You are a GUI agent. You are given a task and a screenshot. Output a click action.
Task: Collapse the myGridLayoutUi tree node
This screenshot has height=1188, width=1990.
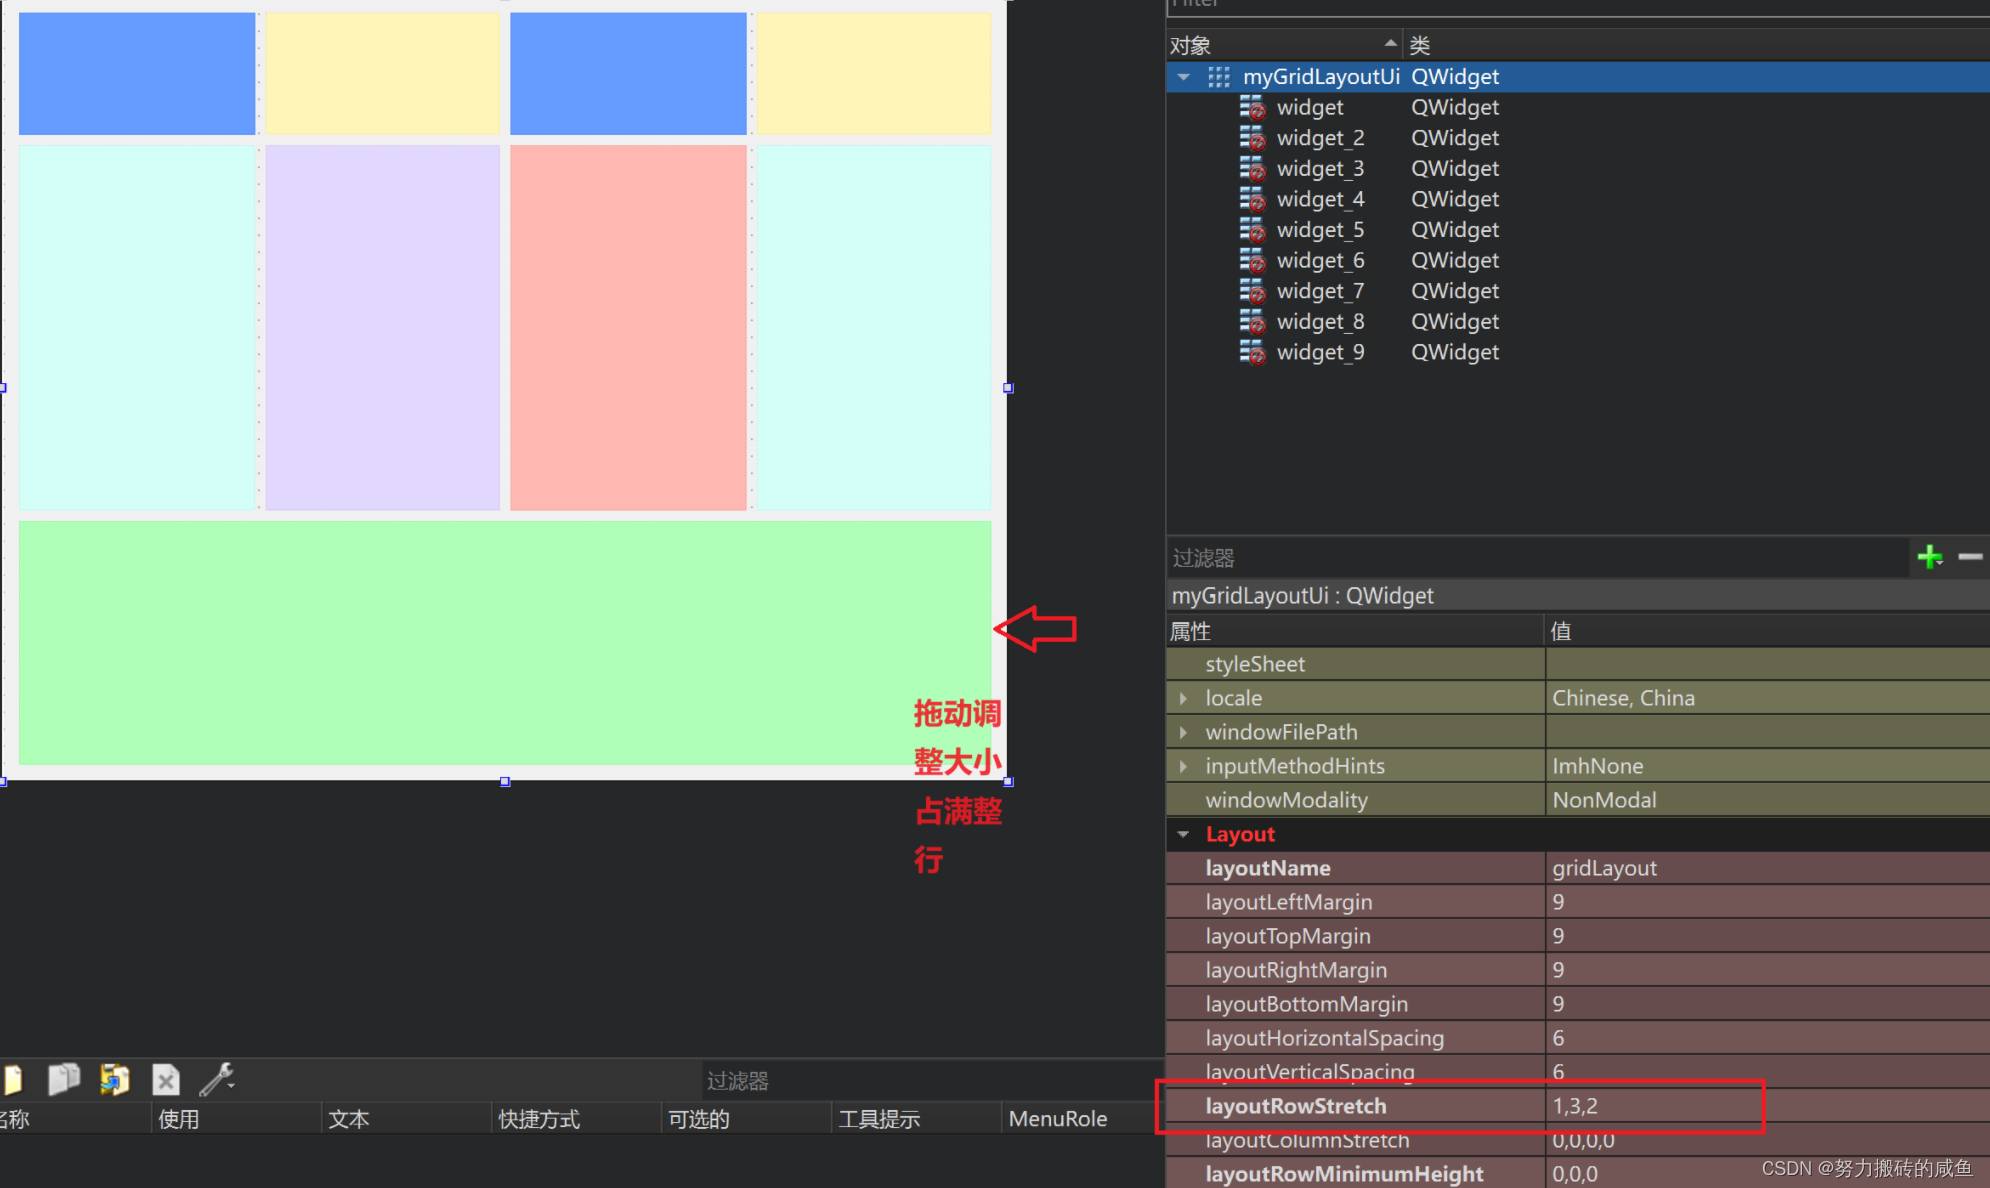(x=1184, y=77)
